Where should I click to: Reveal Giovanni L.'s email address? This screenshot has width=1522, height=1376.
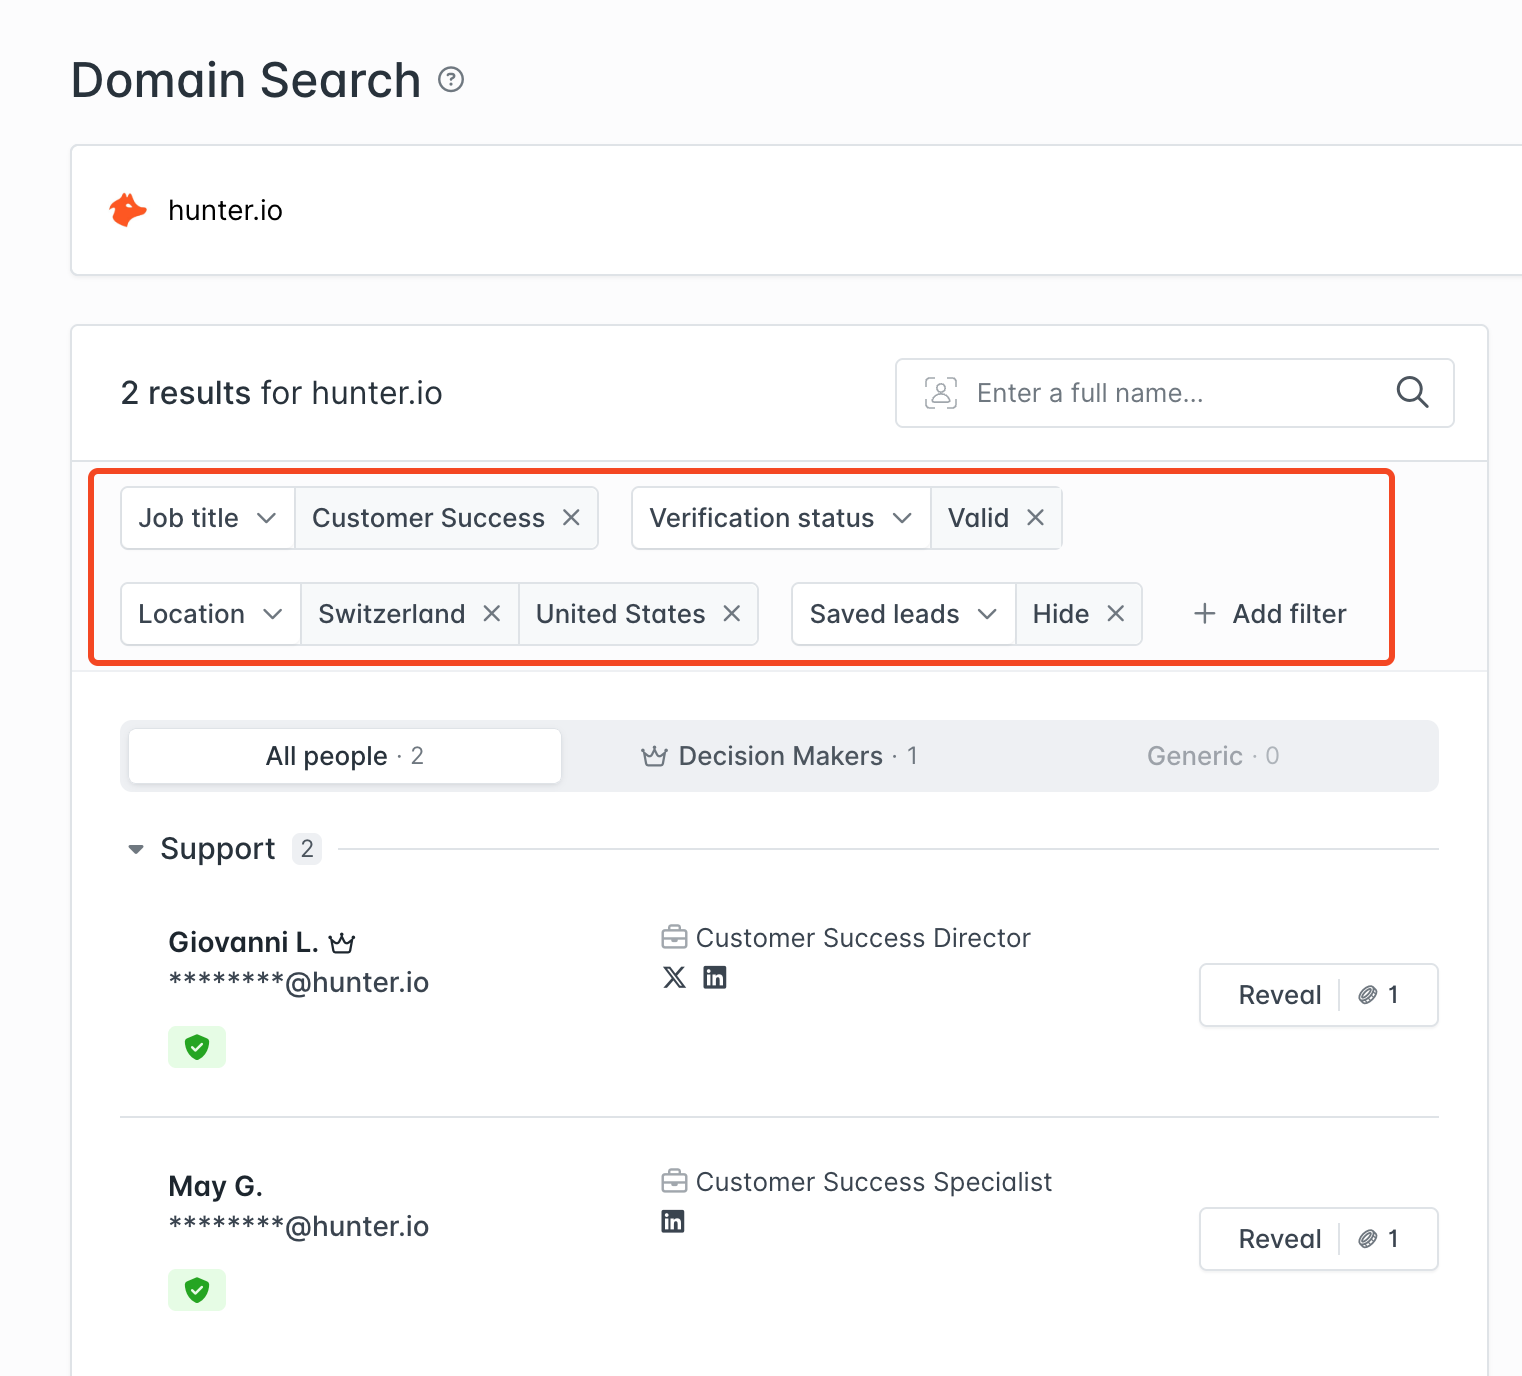pyautogui.click(x=1279, y=995)
